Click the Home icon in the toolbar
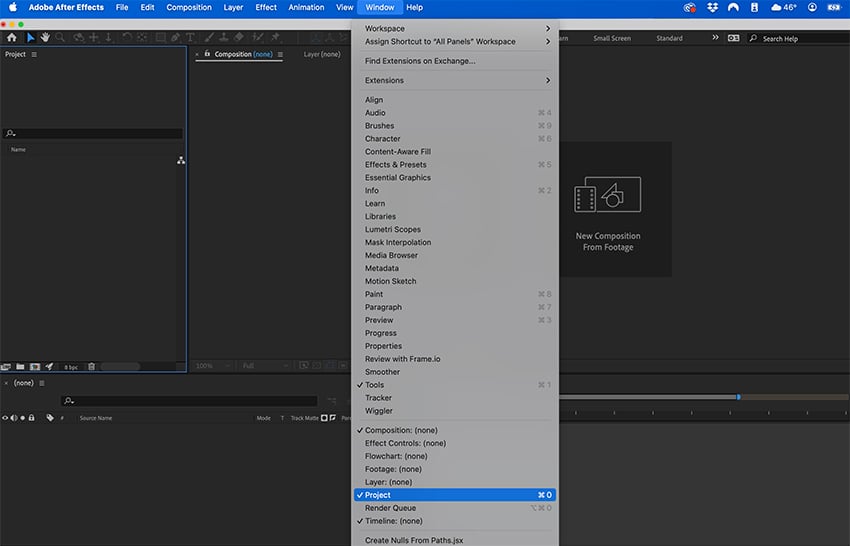 click(11, 37)
